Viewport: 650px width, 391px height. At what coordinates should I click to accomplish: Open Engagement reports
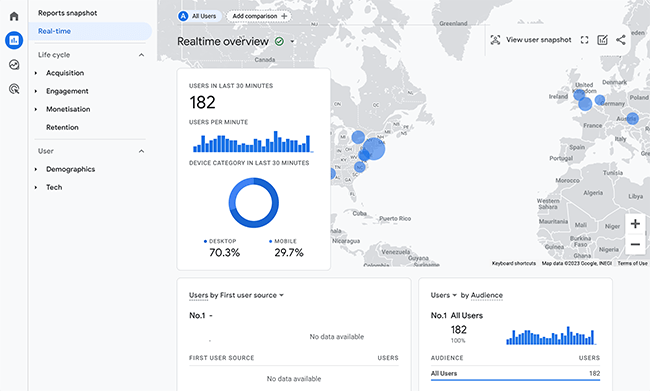(67, 91)
